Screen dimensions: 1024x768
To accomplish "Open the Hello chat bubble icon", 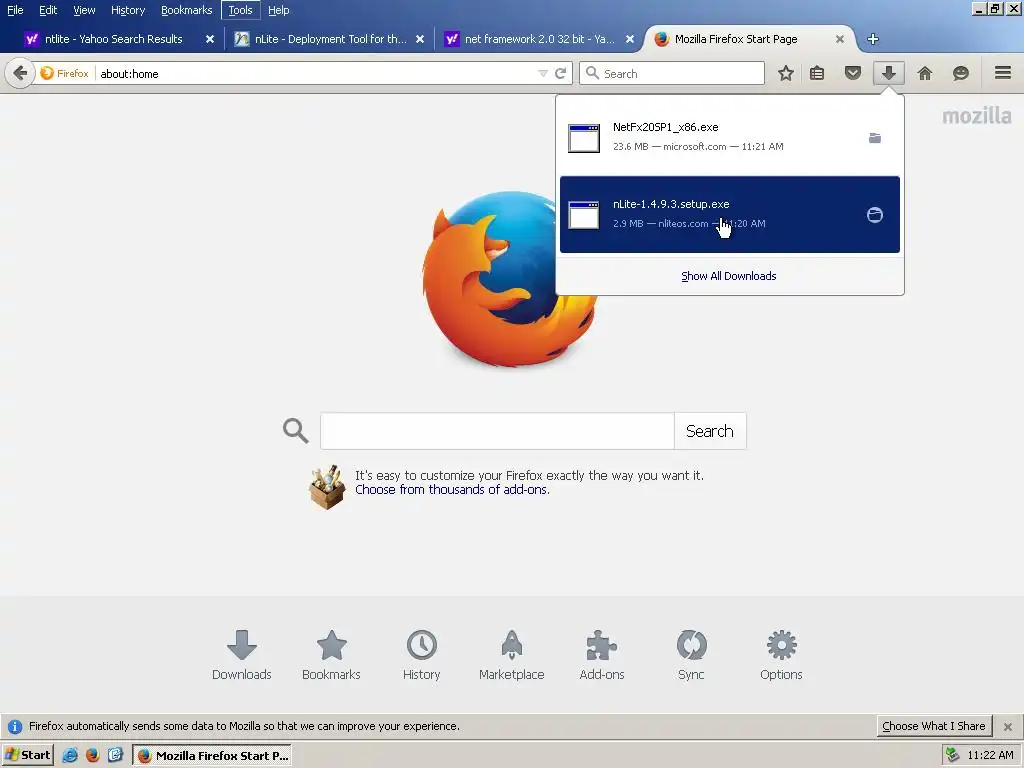I will (961, 73).
